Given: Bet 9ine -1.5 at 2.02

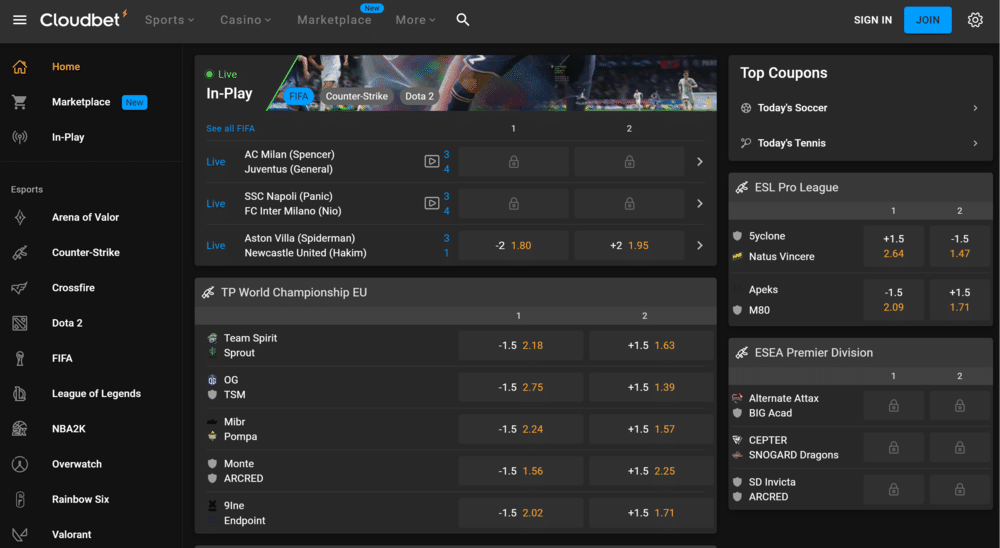Looking at the screenshot, I should [x=520, y=513].
